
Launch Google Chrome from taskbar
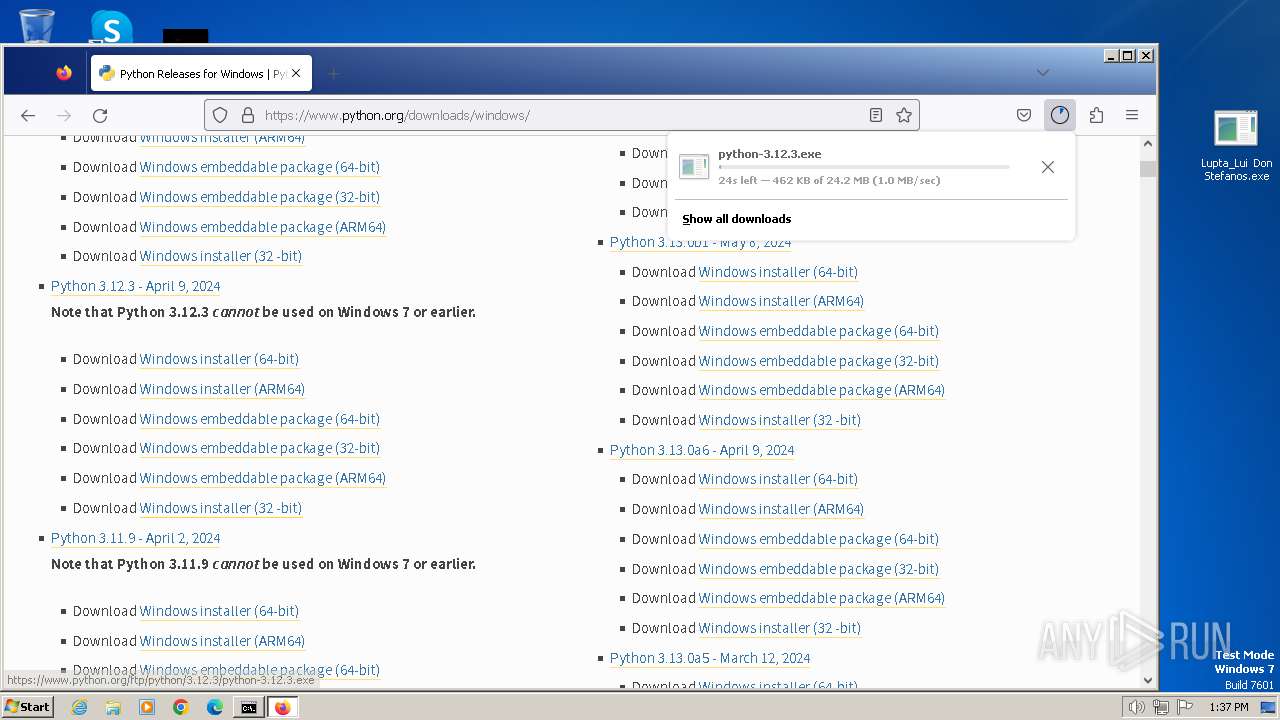click(181, 707)
